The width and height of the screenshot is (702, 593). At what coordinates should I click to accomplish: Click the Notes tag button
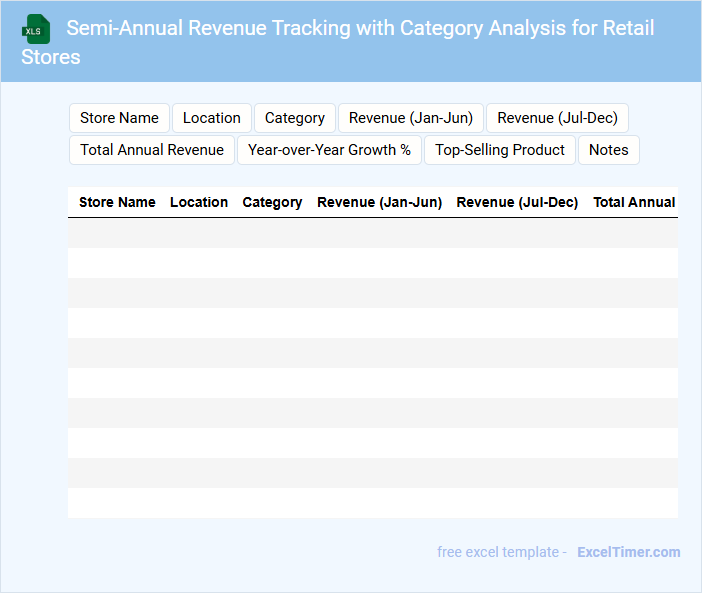click(x=608, y=150)
